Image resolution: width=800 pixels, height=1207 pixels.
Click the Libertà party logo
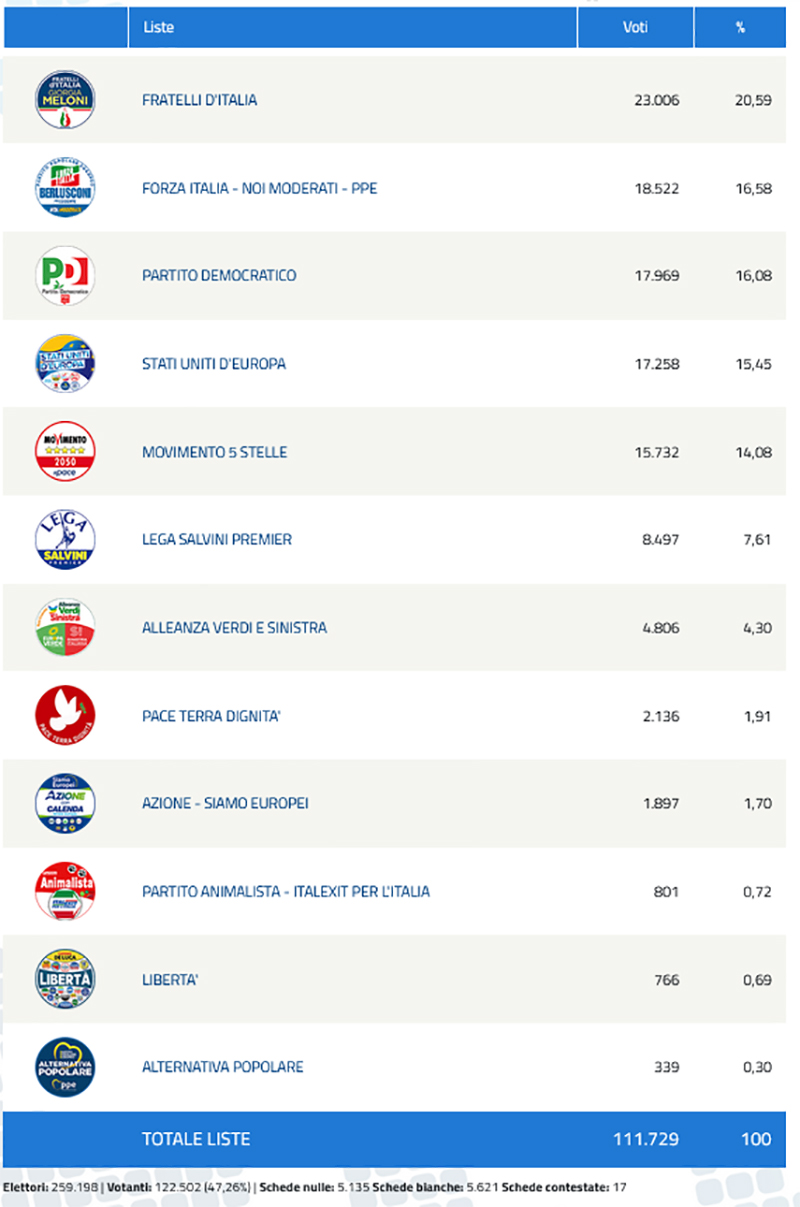point(65,979)
